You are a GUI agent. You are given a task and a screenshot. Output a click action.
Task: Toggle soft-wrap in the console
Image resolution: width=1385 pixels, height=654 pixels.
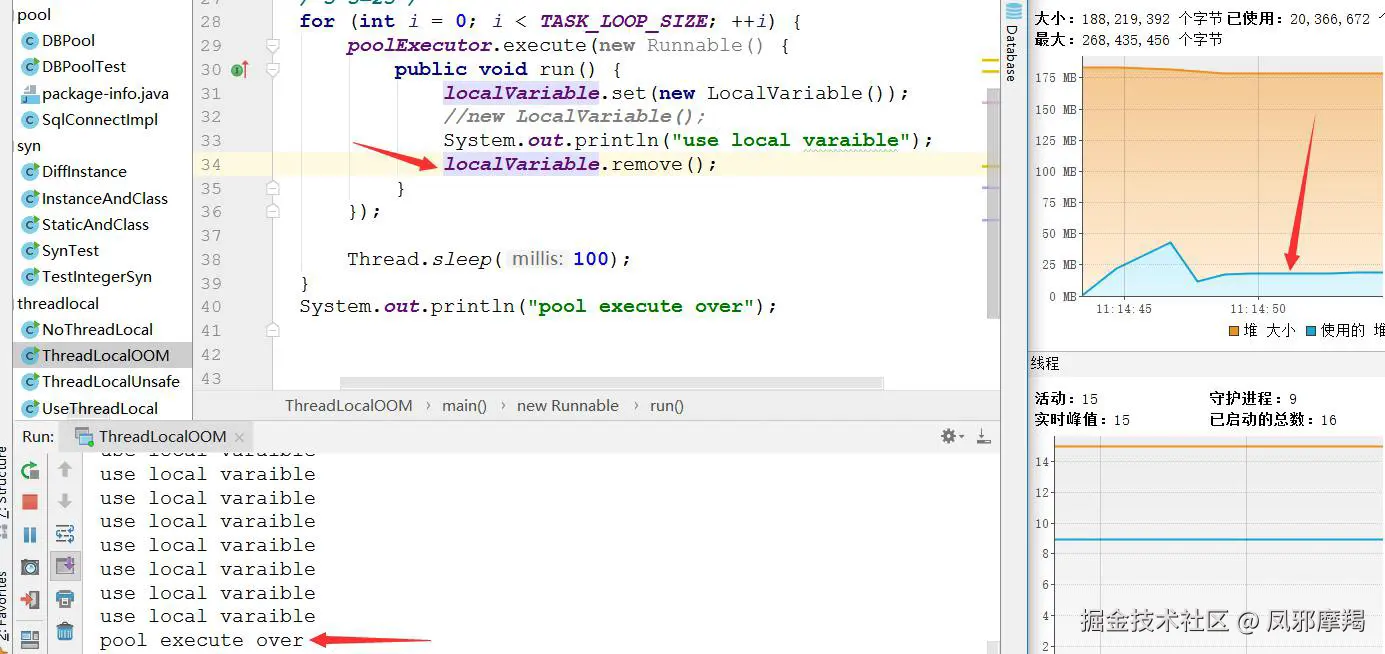tap(65, 534)
